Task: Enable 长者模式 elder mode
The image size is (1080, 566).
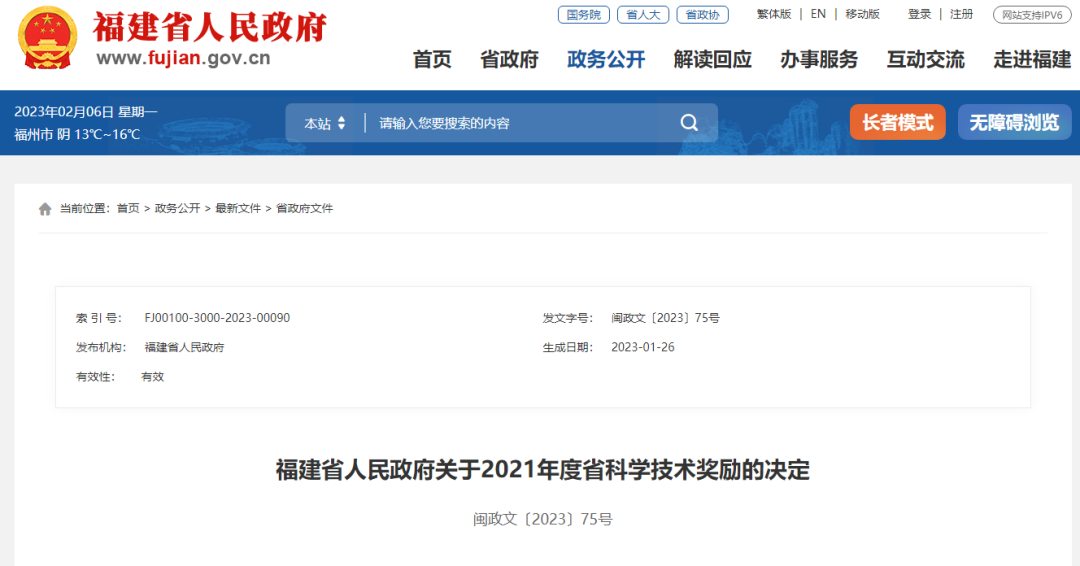Action: pyautogui.click(x=897, y=123)
